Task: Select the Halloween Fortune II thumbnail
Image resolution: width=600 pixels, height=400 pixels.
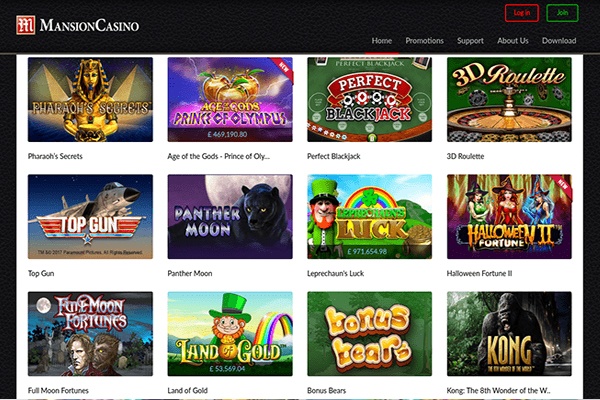Action: [509, 217]
